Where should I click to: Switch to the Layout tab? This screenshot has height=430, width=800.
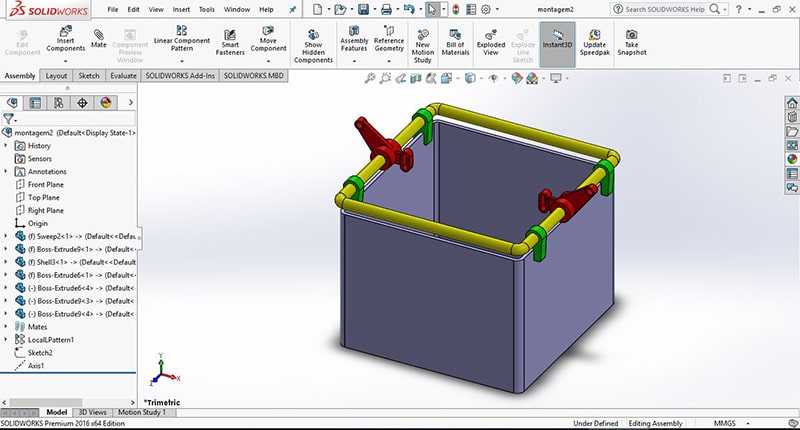56,75
